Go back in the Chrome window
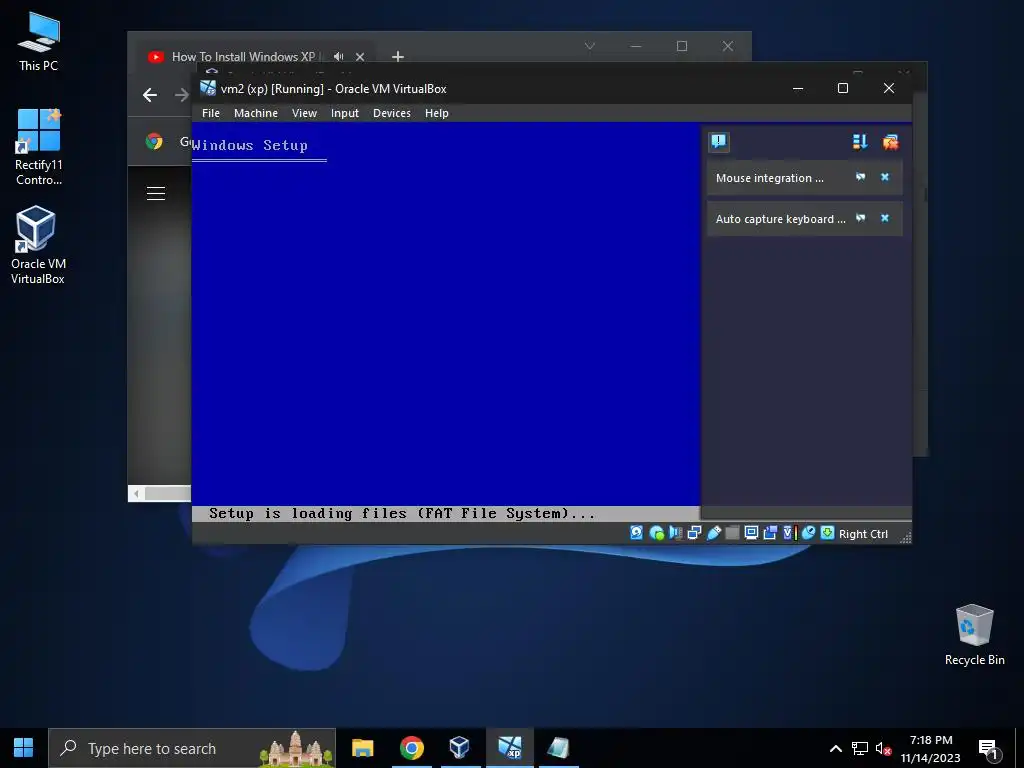Image resolution: width=1024 pixels, height=768 pixels. coord(150,95)
